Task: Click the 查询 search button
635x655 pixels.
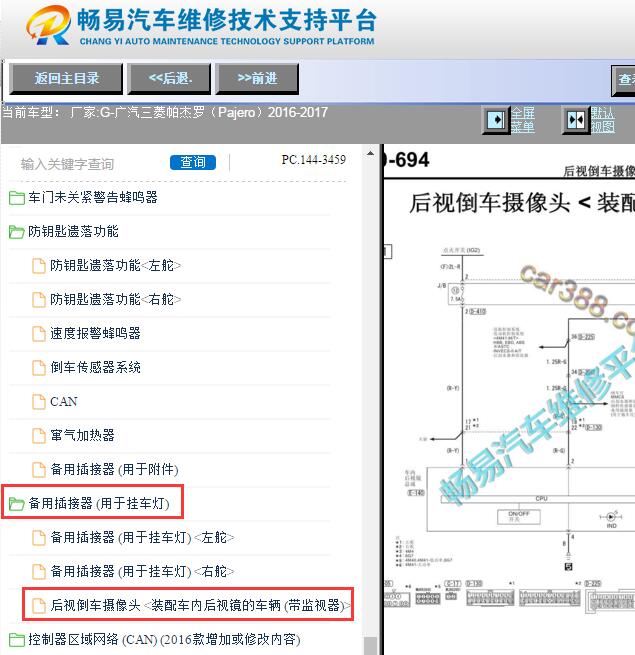Action: [193, 162]
